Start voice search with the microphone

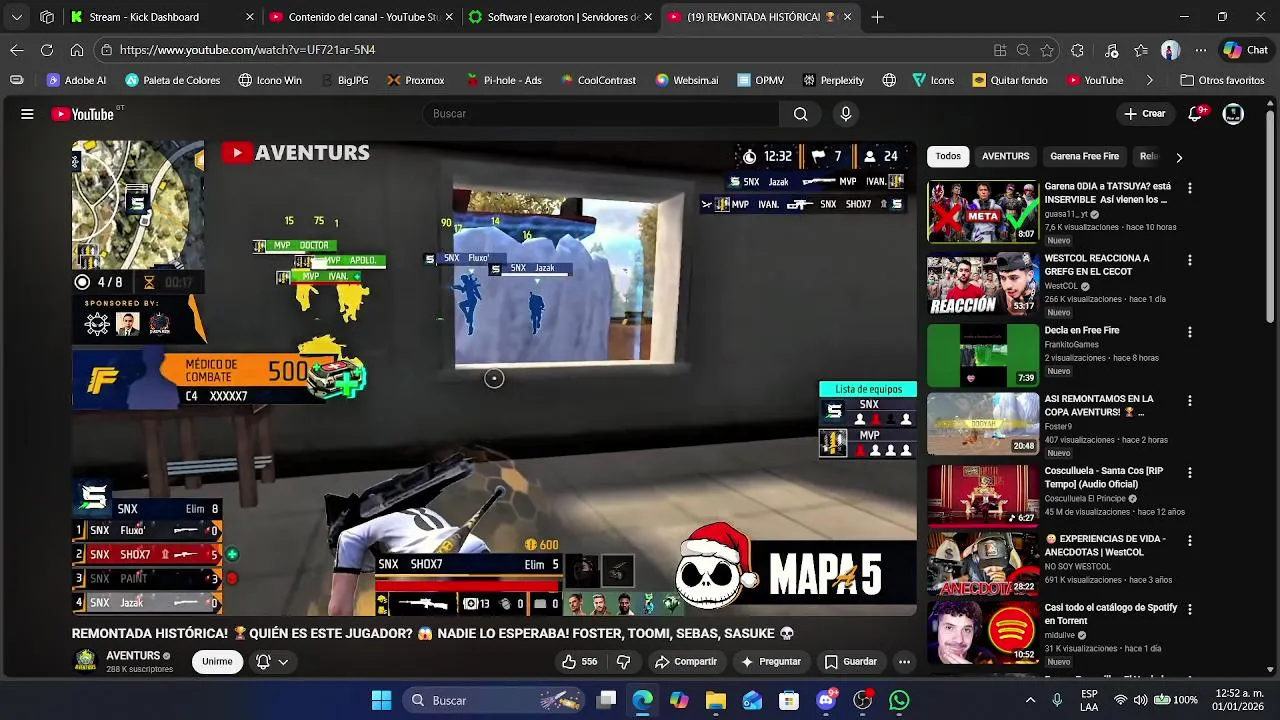[x=846, y=114]
